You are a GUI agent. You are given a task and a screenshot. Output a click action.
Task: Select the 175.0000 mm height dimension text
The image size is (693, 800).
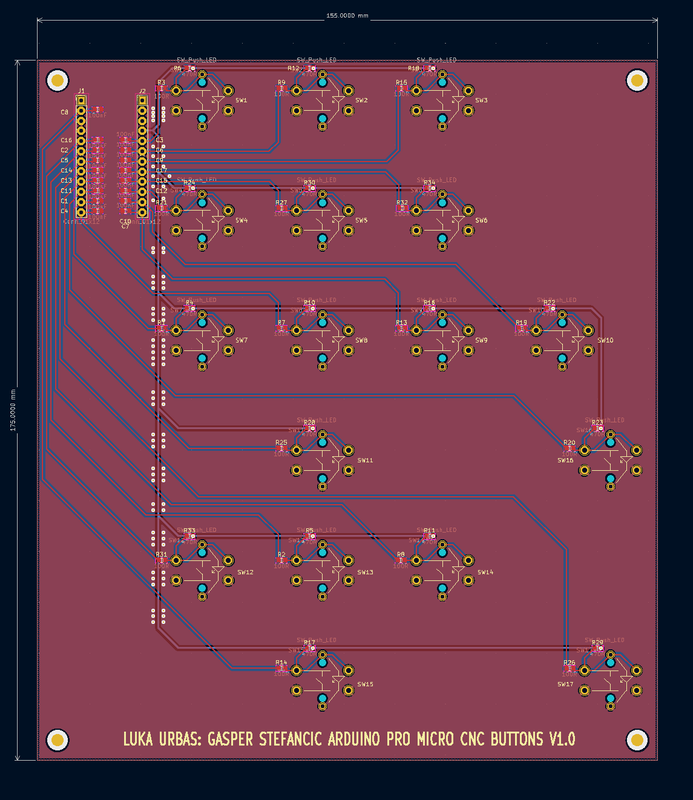click(13, 410)
